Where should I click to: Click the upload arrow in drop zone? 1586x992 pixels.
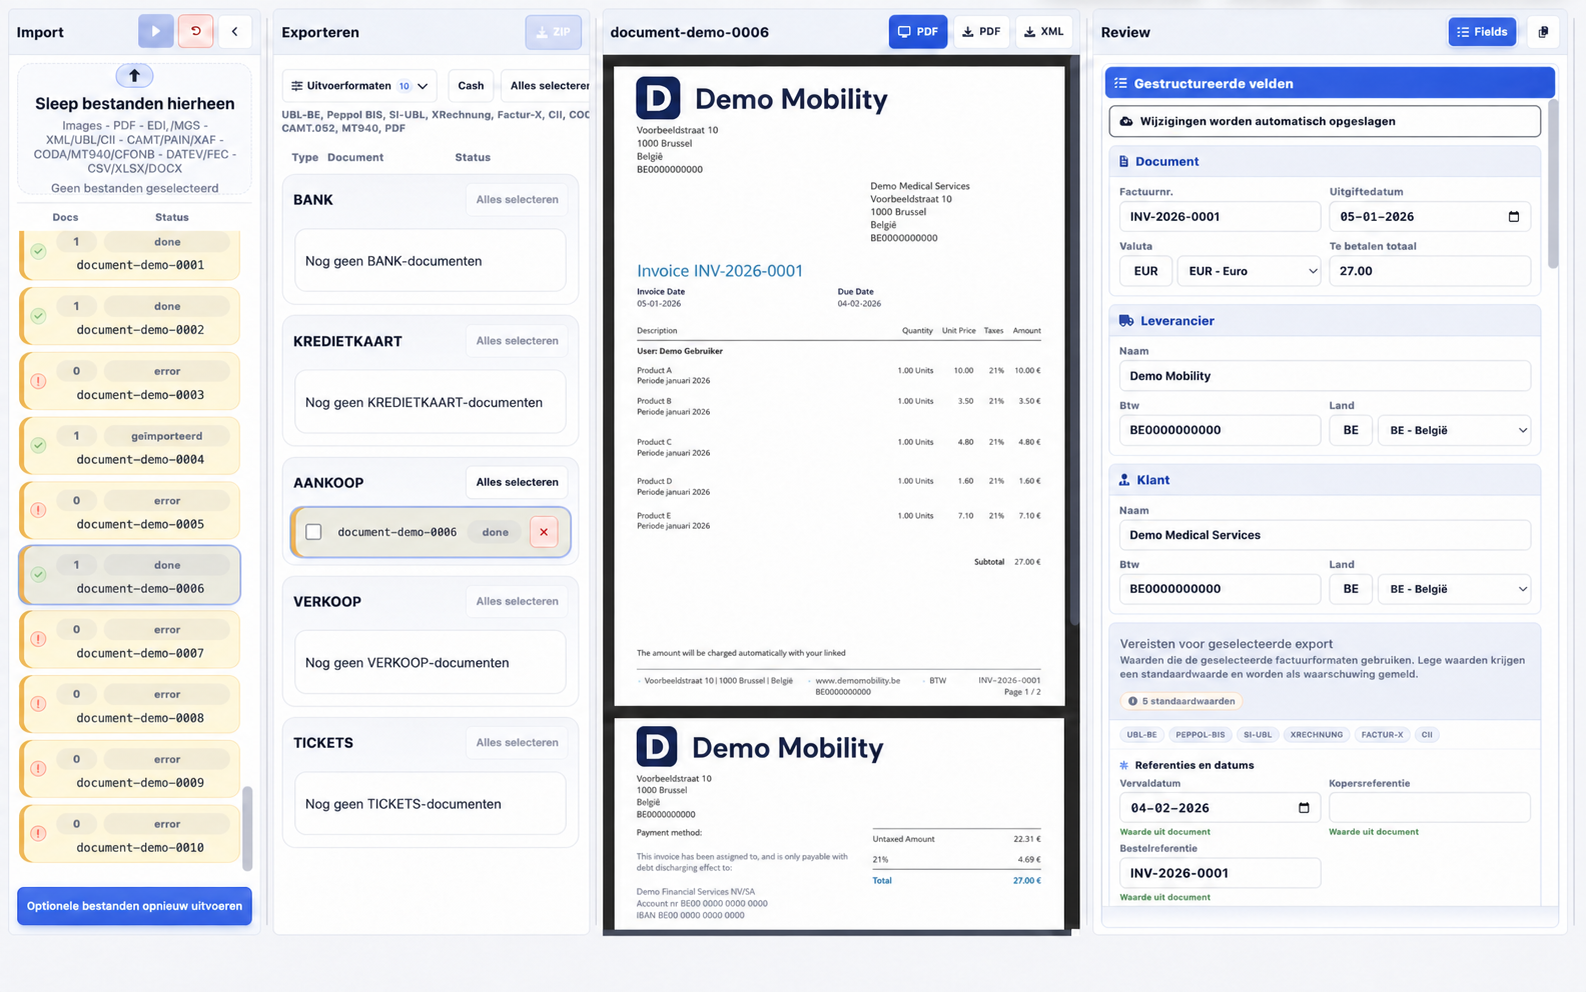click(134, 75)
